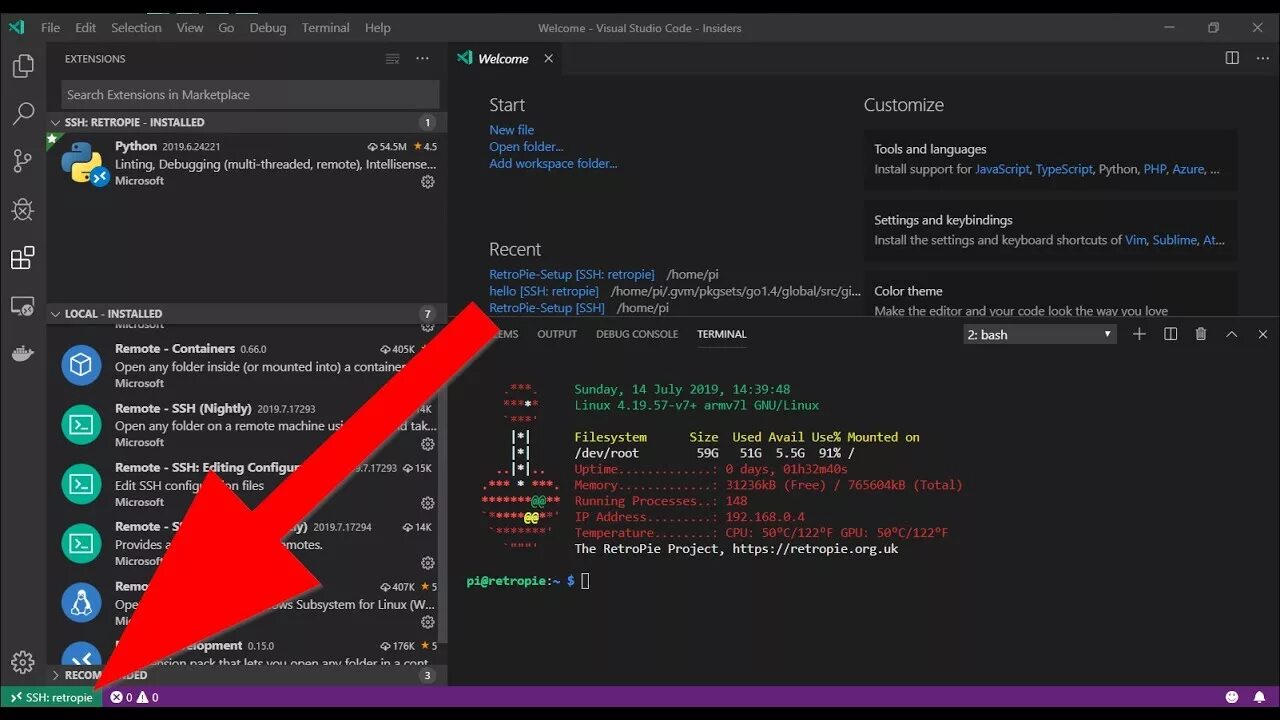
Task: Close the terminal panel
Action: click(1263, 334)
